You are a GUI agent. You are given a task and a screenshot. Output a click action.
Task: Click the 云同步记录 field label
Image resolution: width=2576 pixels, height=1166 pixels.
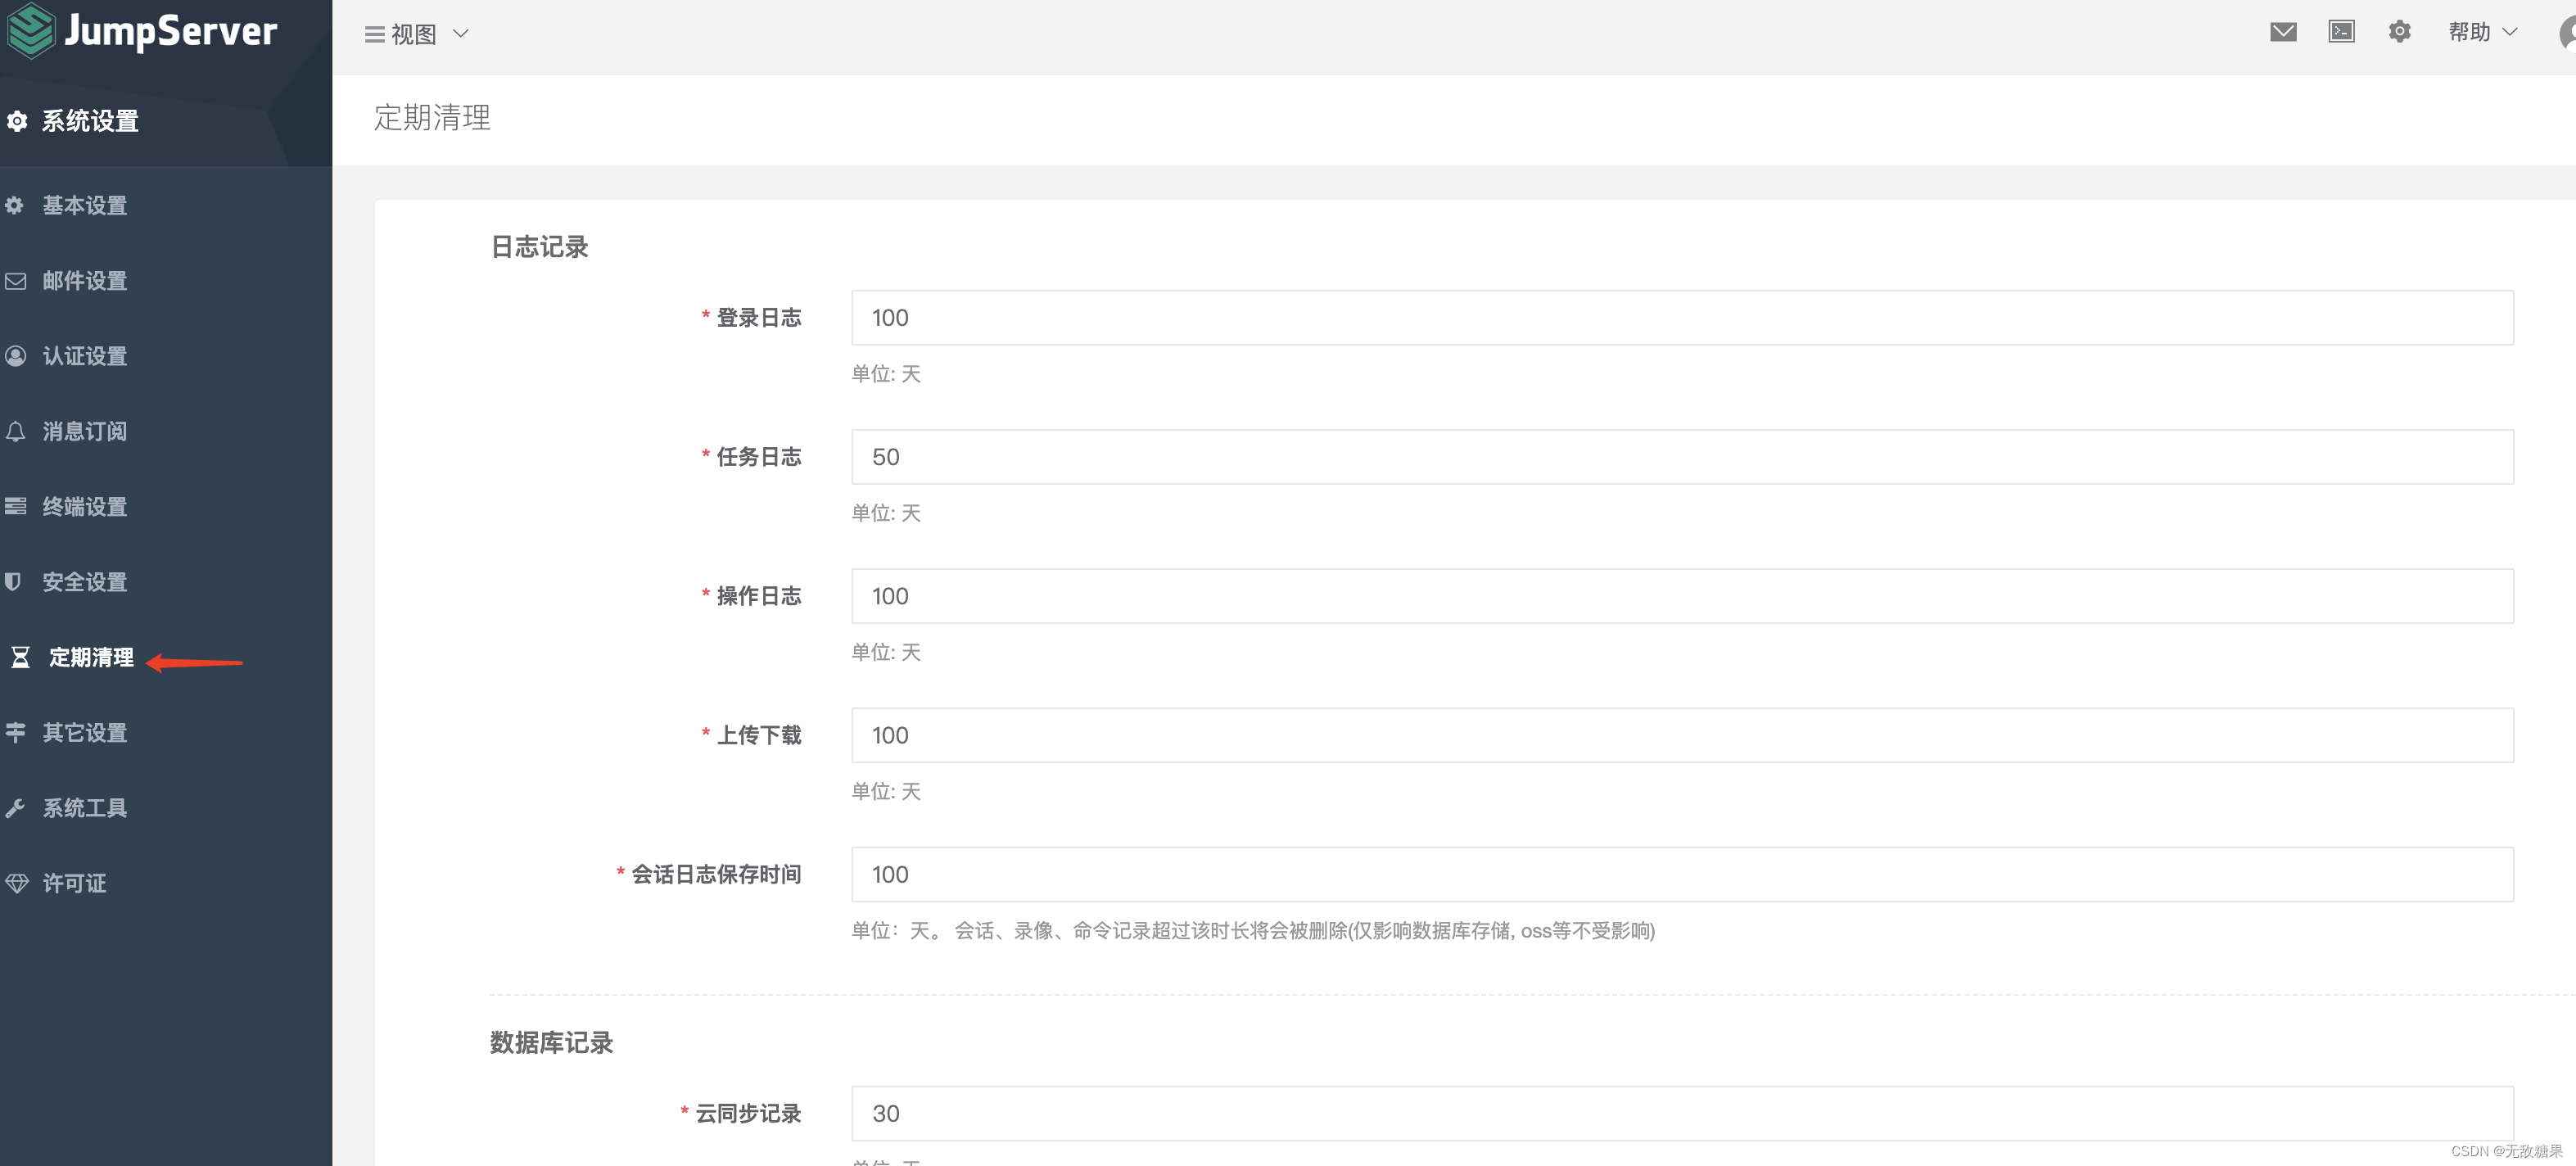point(748,1113)
